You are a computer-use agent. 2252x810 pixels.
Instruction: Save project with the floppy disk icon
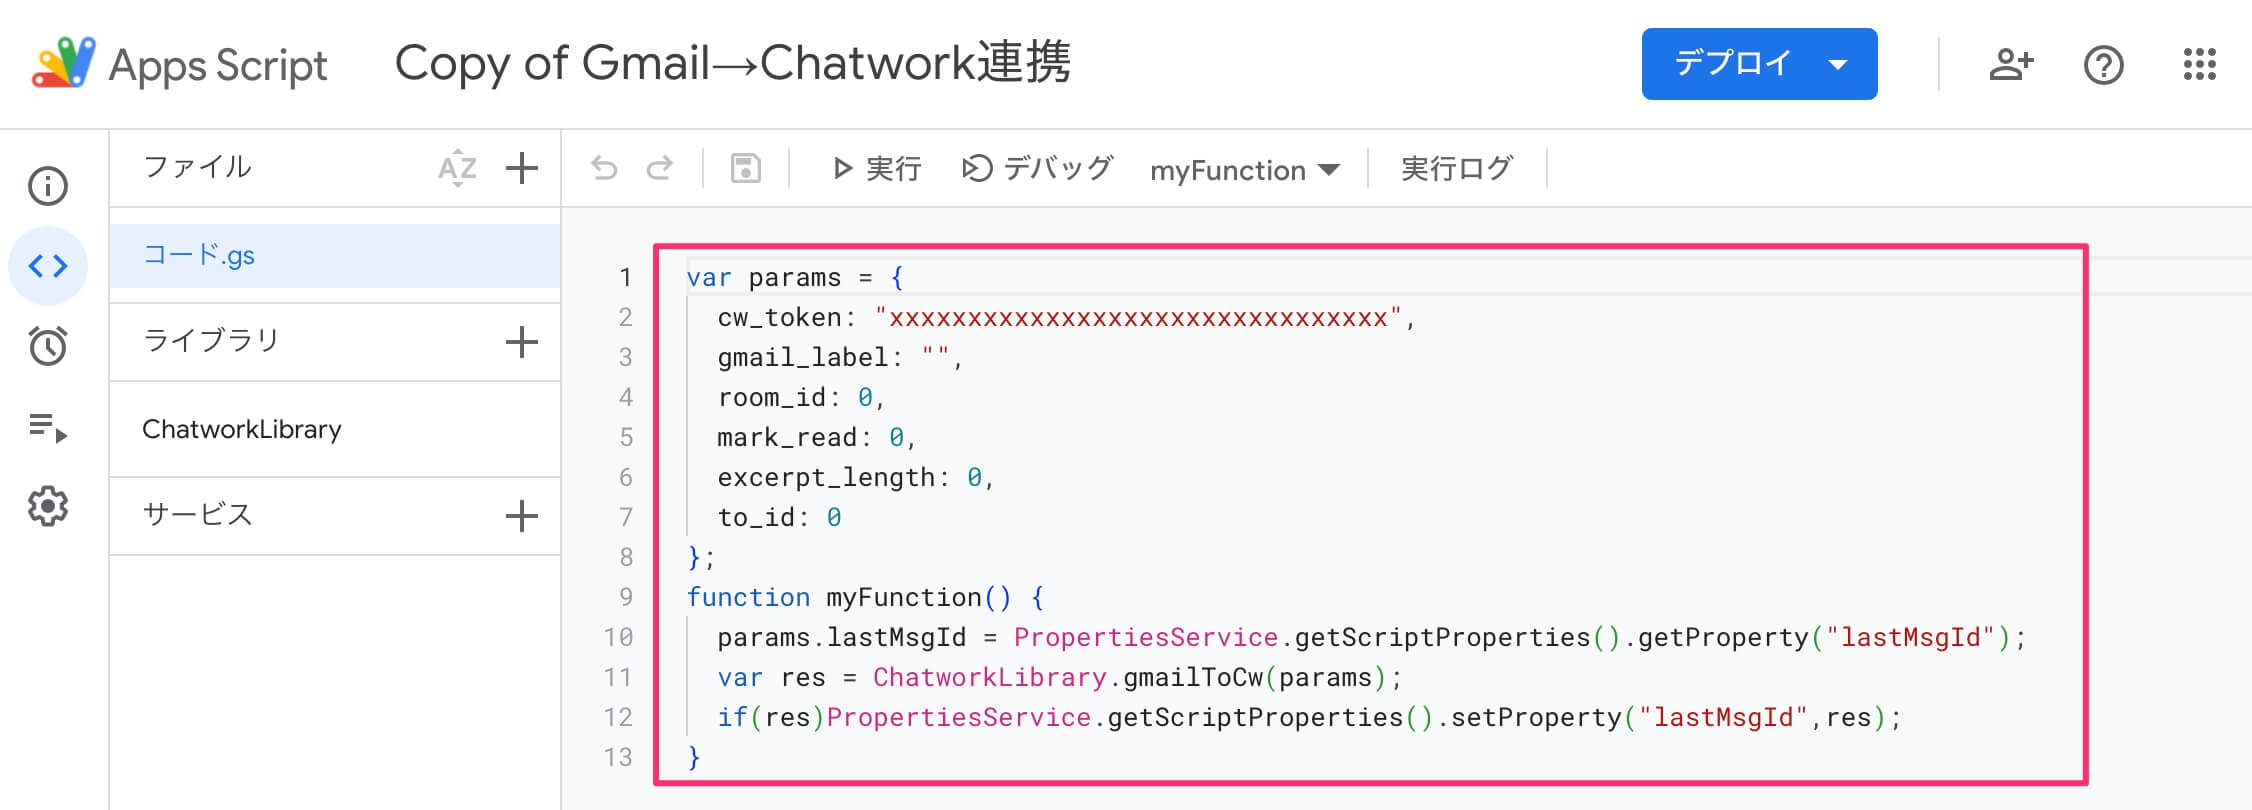[746, 168]
